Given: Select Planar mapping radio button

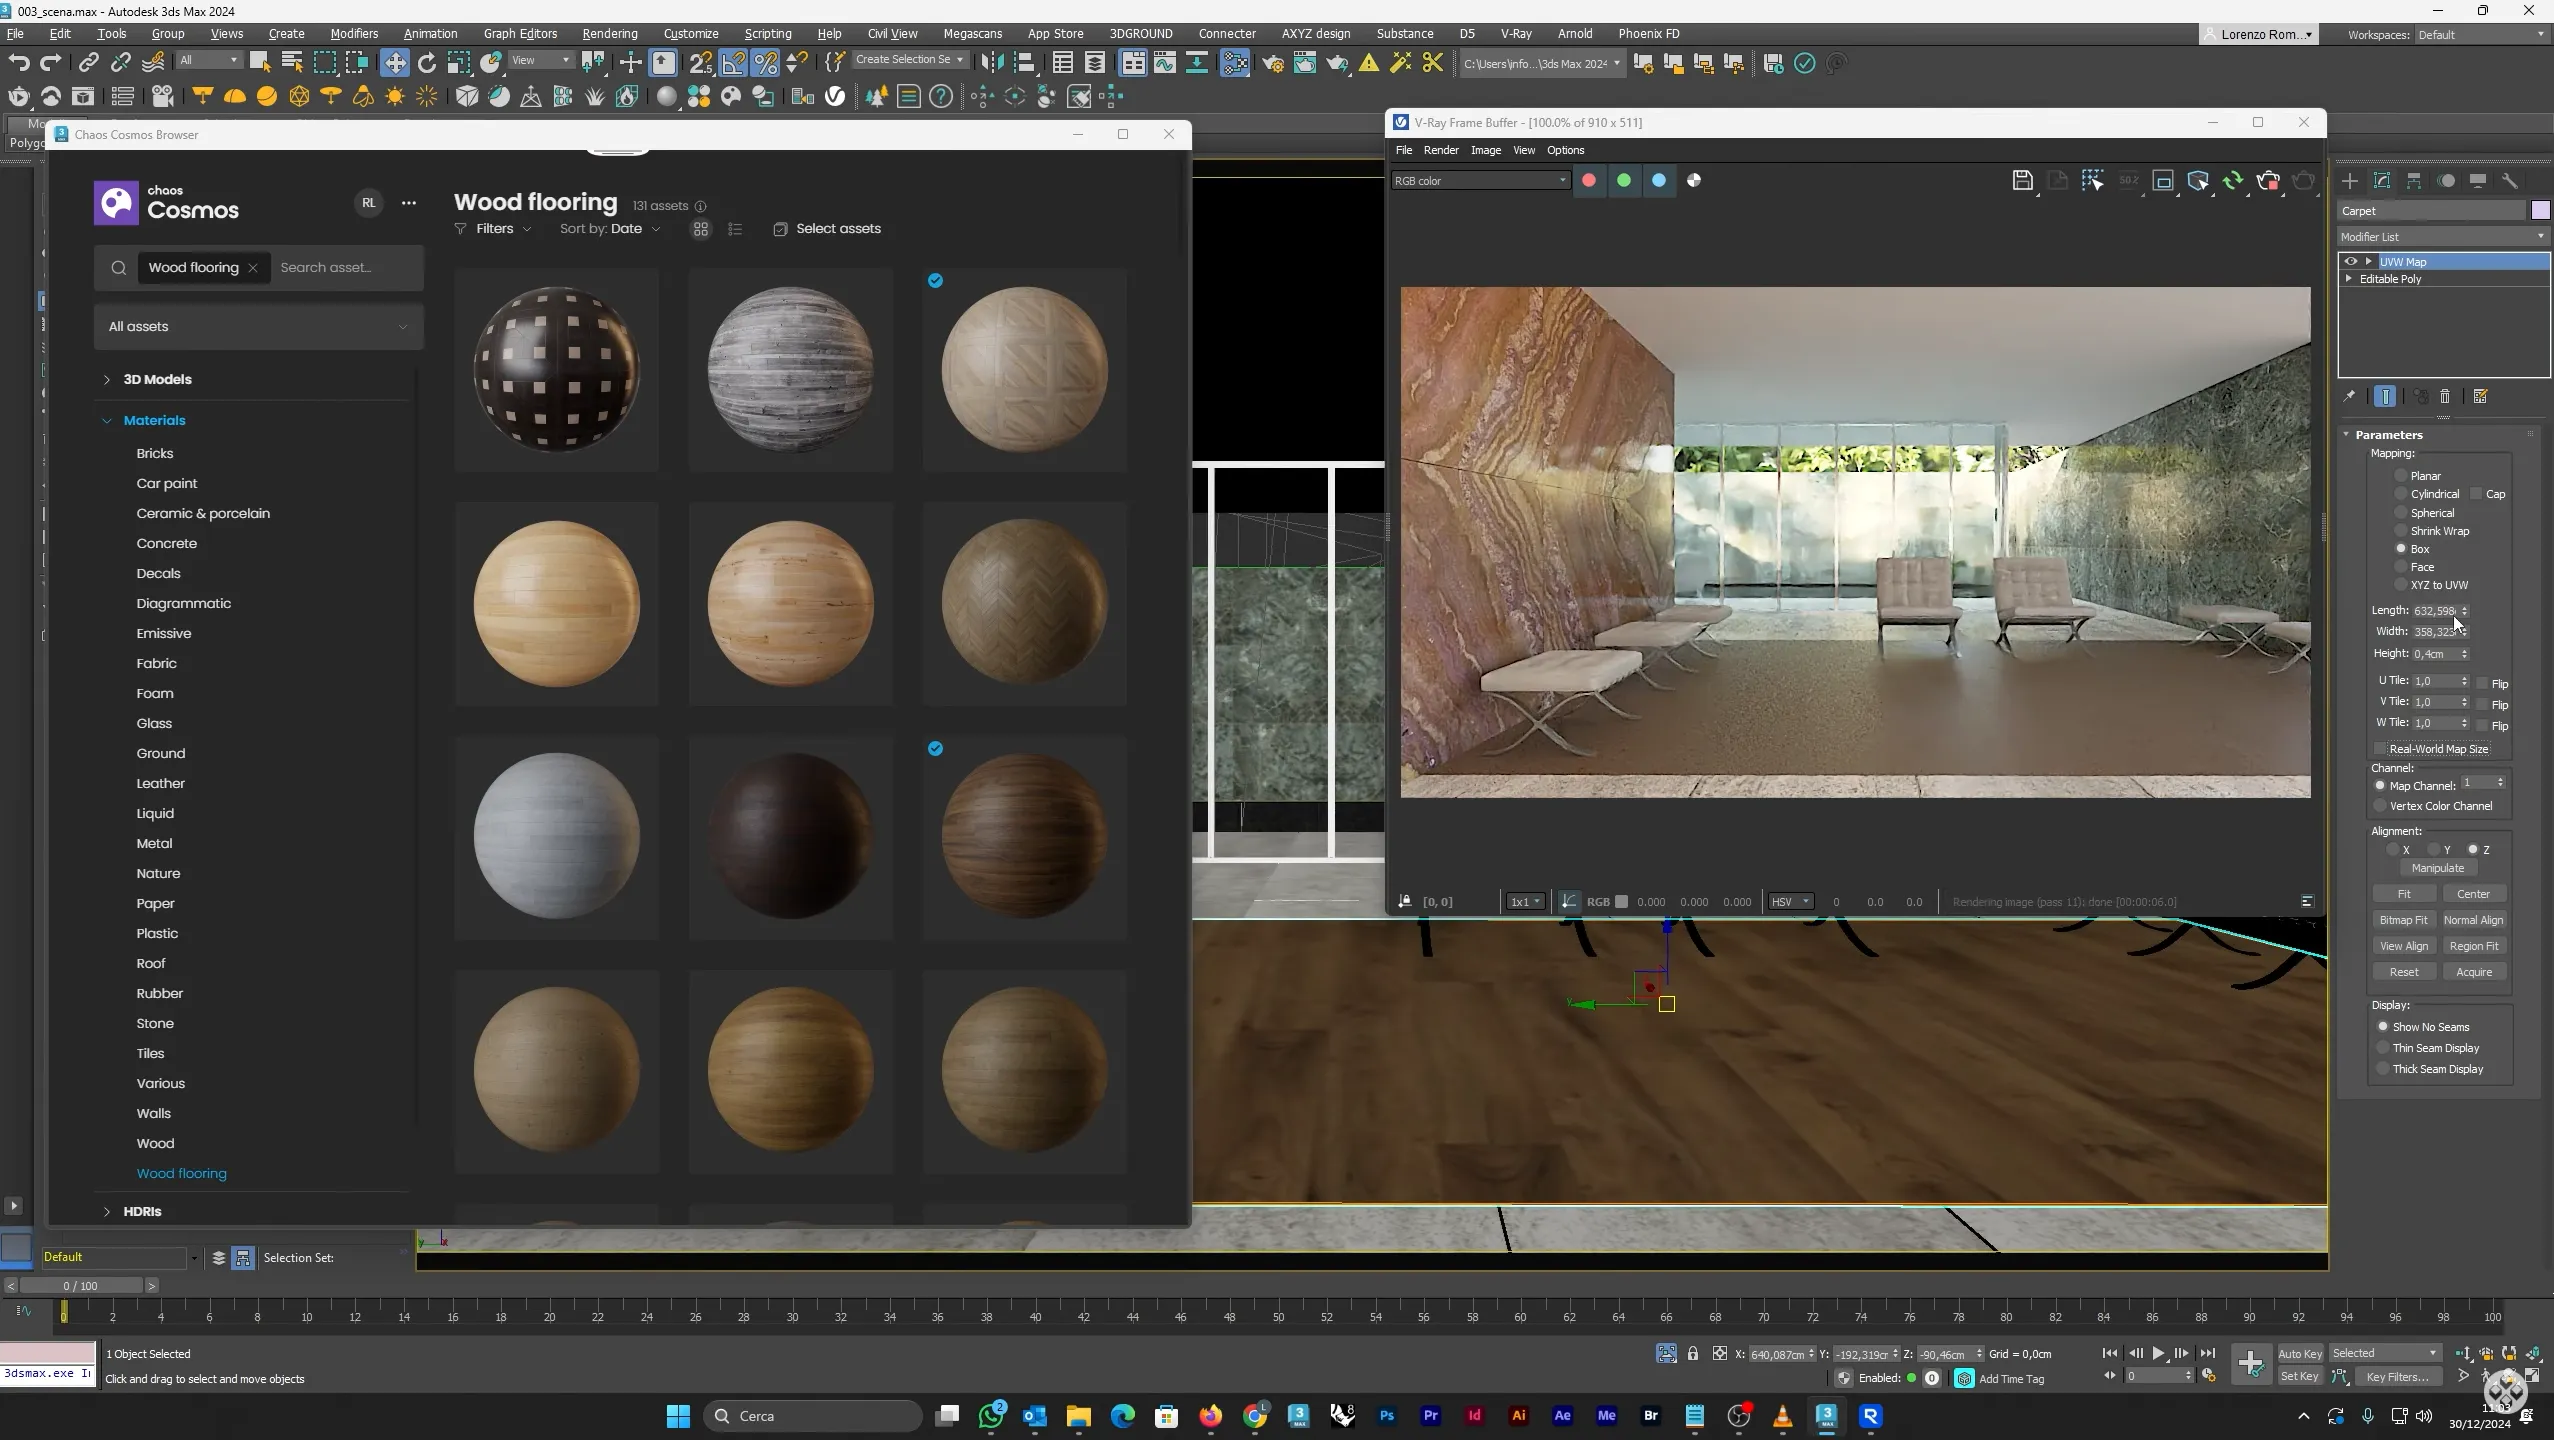Looking at the screenshot, I should click(x=2401, y=476).
